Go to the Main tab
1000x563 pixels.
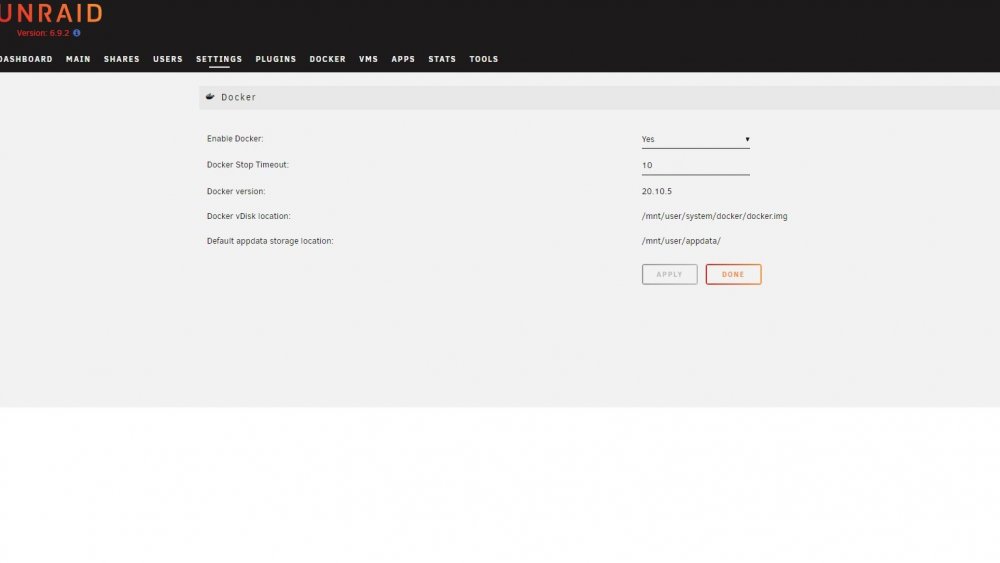tap(78, 59)
